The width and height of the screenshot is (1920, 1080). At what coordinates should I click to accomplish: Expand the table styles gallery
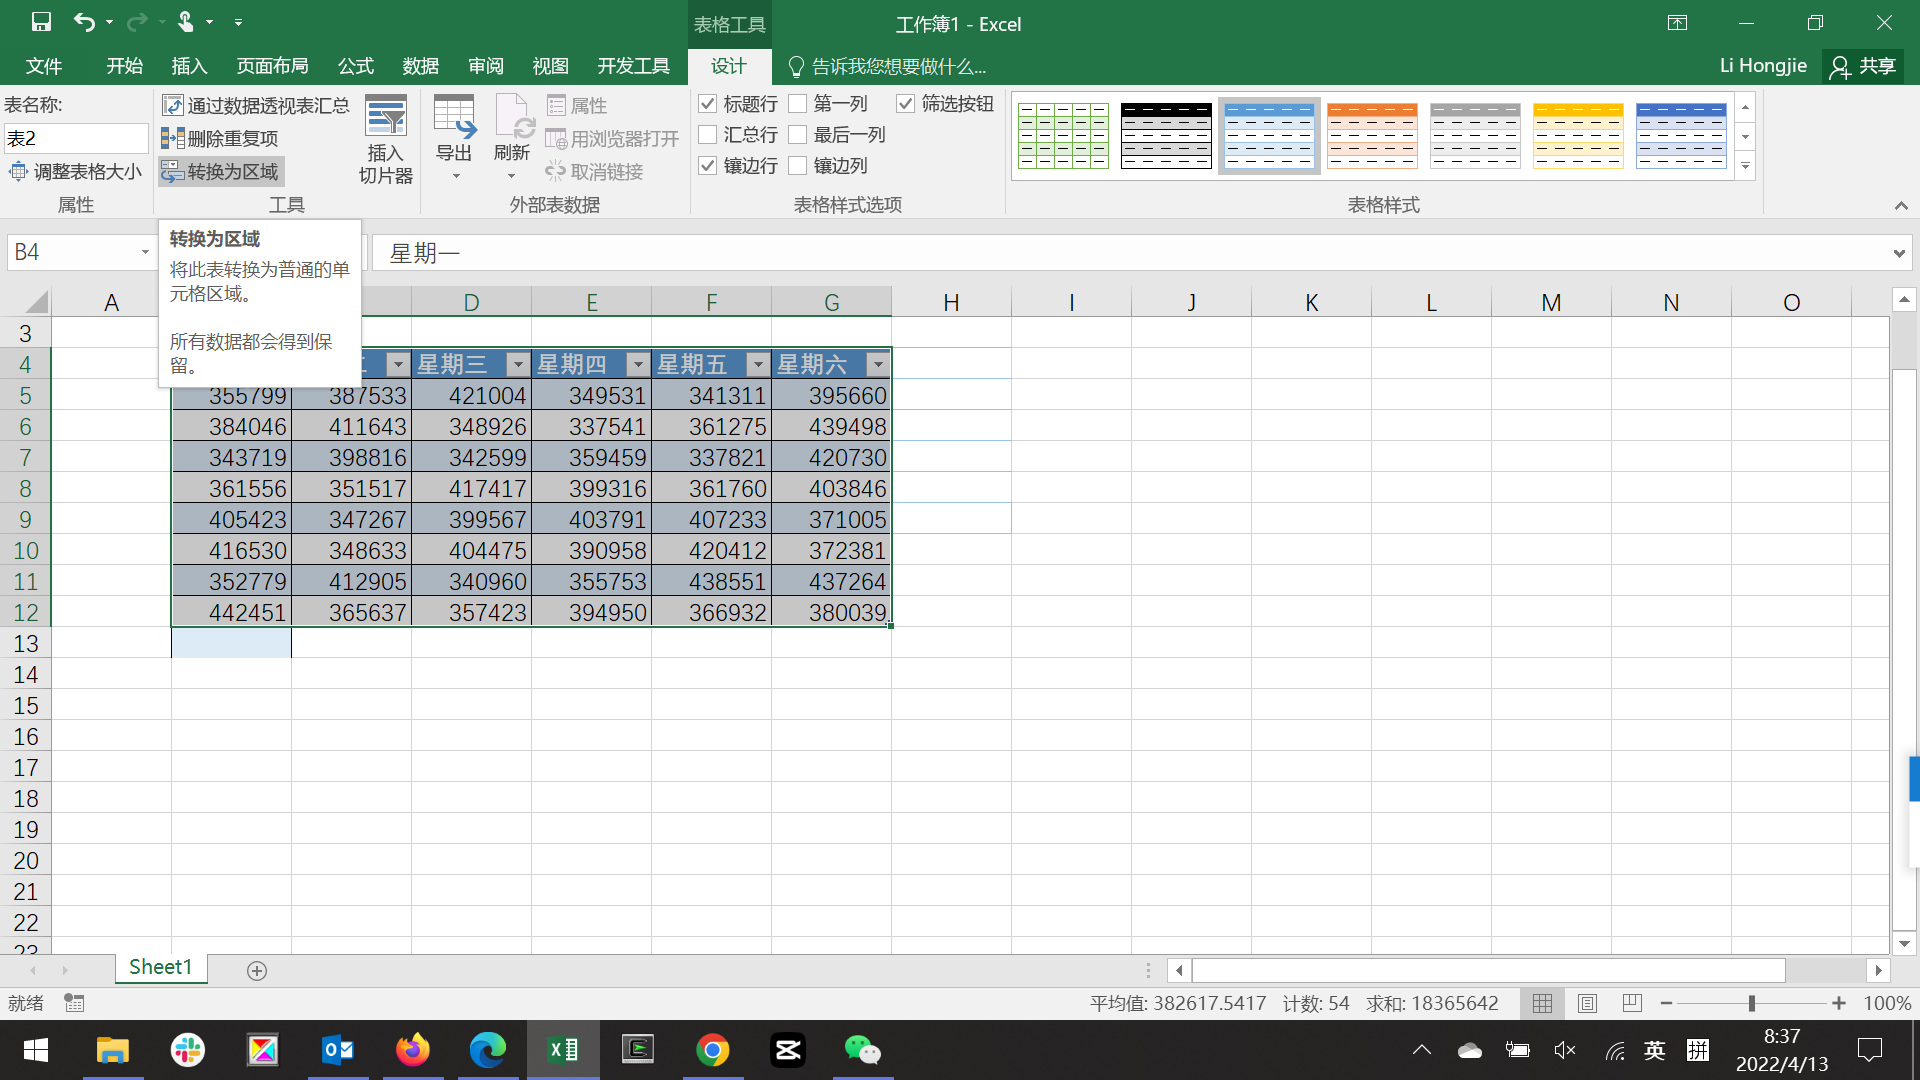tap(1746, 167)
